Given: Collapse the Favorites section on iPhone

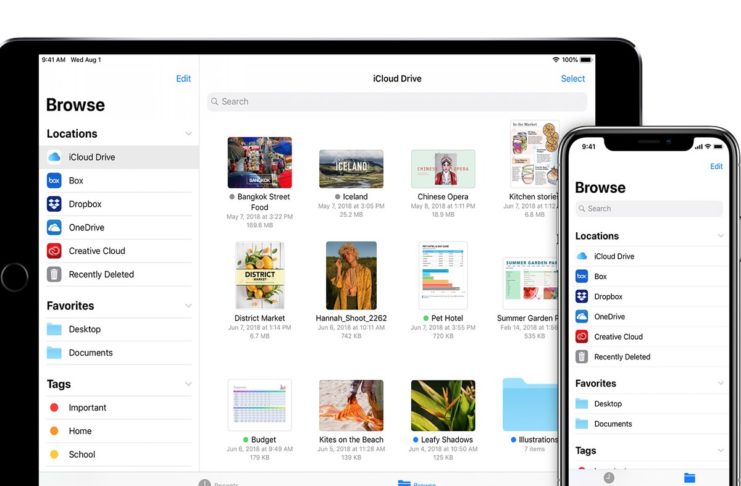Looking at the screenshot, I should tap(721, 383).
